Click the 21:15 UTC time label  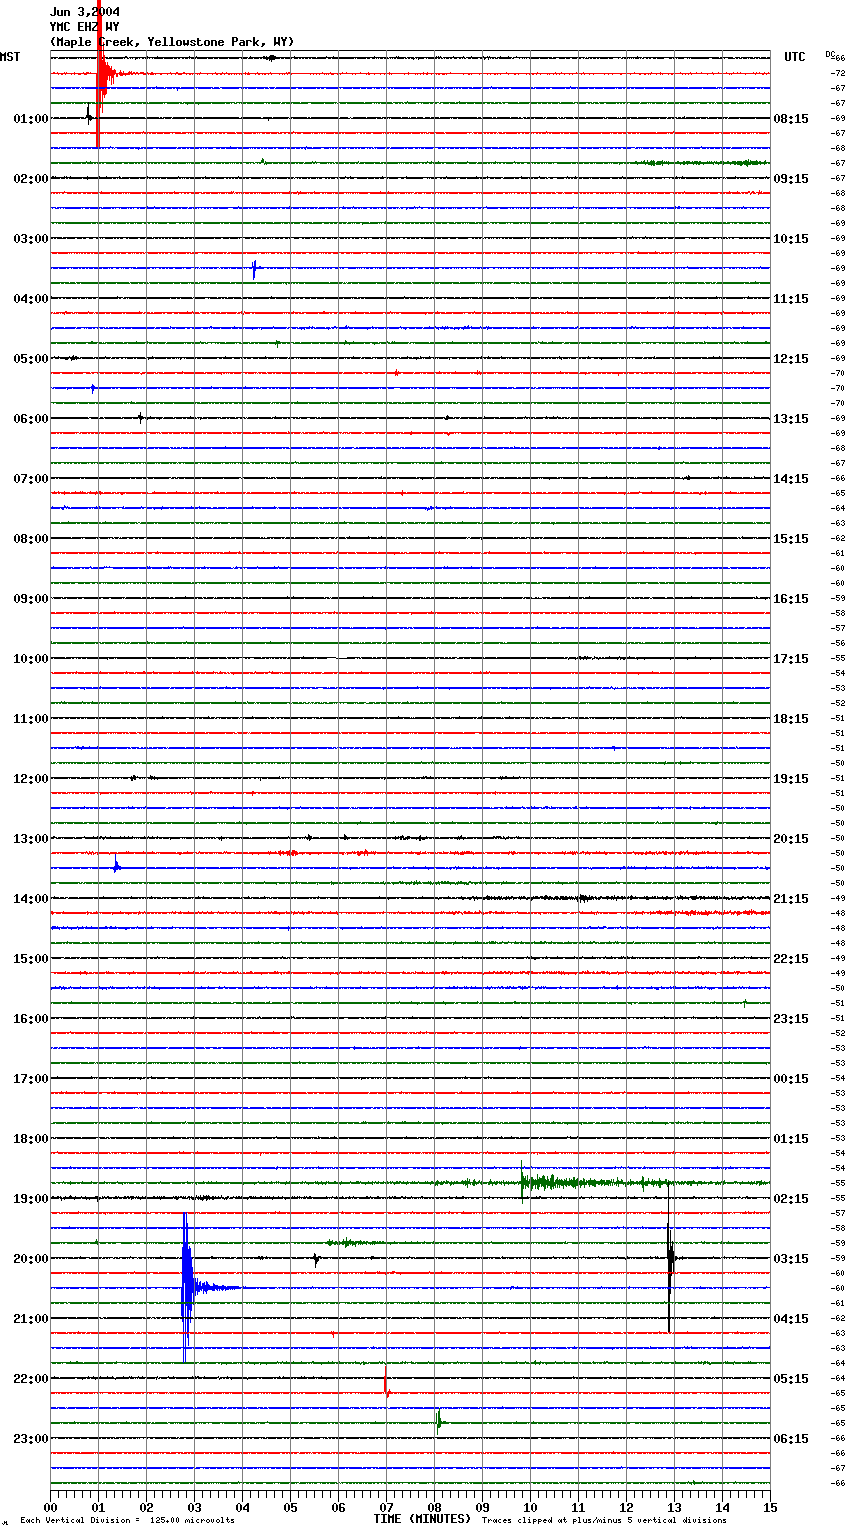click(x=791, y=899)
